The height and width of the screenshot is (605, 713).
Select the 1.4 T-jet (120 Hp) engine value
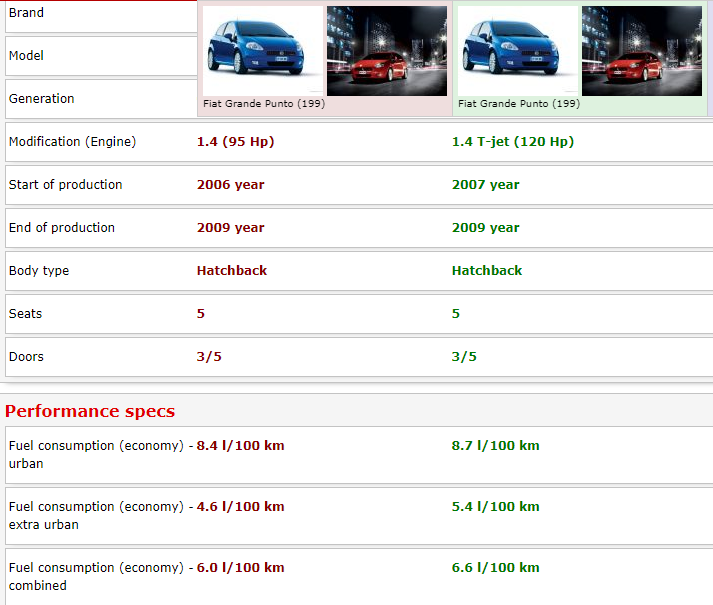coord(513,141)
